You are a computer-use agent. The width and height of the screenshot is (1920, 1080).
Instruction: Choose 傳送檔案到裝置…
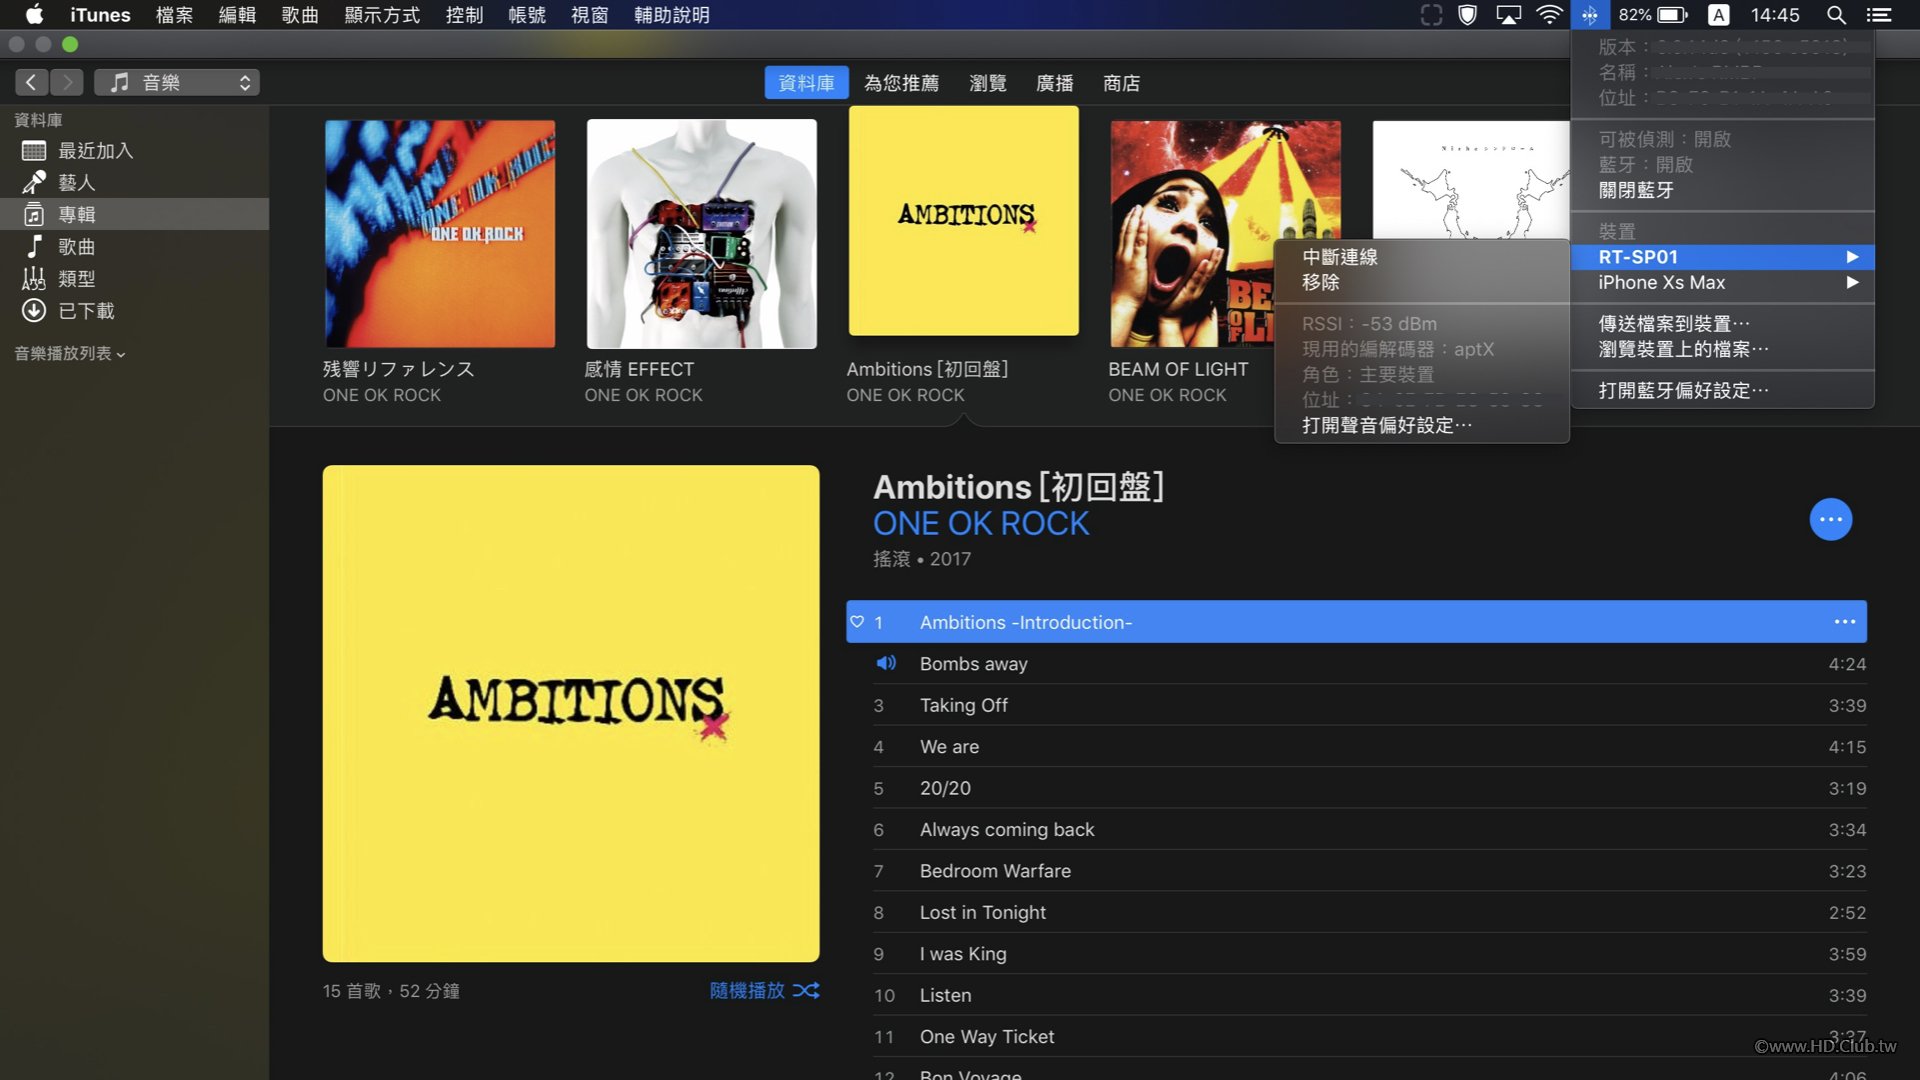click(x=1722, y=324)
